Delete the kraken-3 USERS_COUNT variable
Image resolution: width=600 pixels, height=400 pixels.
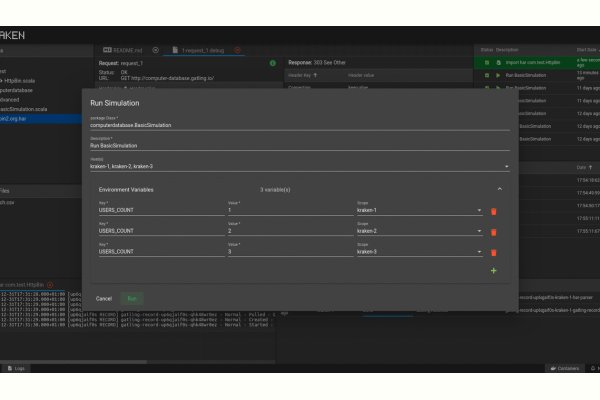coord(493,252)
